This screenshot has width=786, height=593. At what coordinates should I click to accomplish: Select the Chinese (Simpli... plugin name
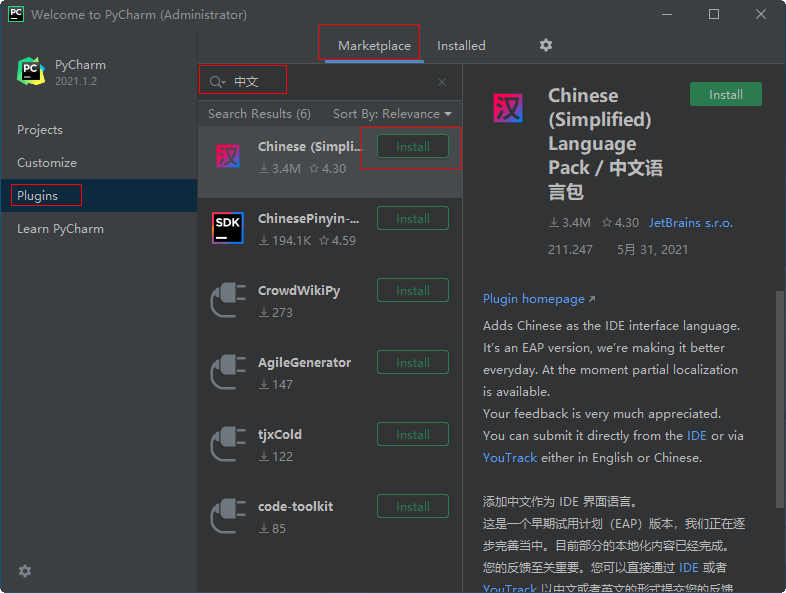point(310,146)
